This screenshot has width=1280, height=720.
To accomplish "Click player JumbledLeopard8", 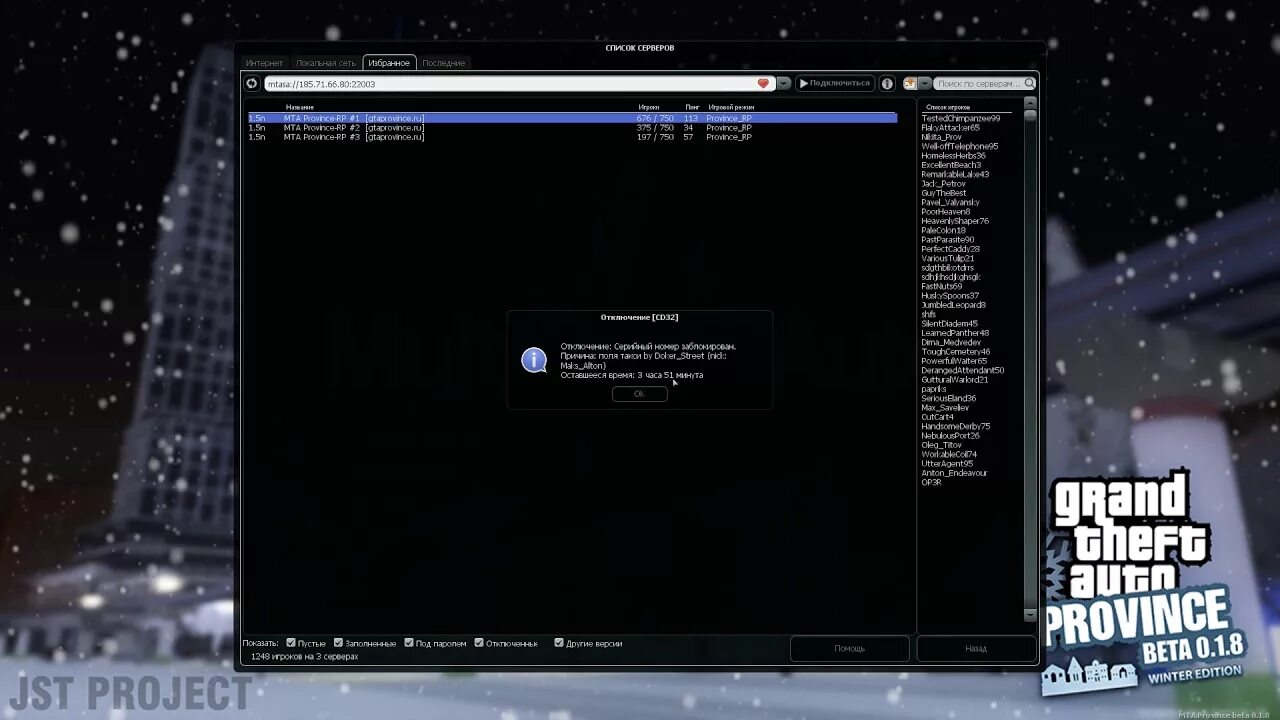I will [x=953, y=305].
